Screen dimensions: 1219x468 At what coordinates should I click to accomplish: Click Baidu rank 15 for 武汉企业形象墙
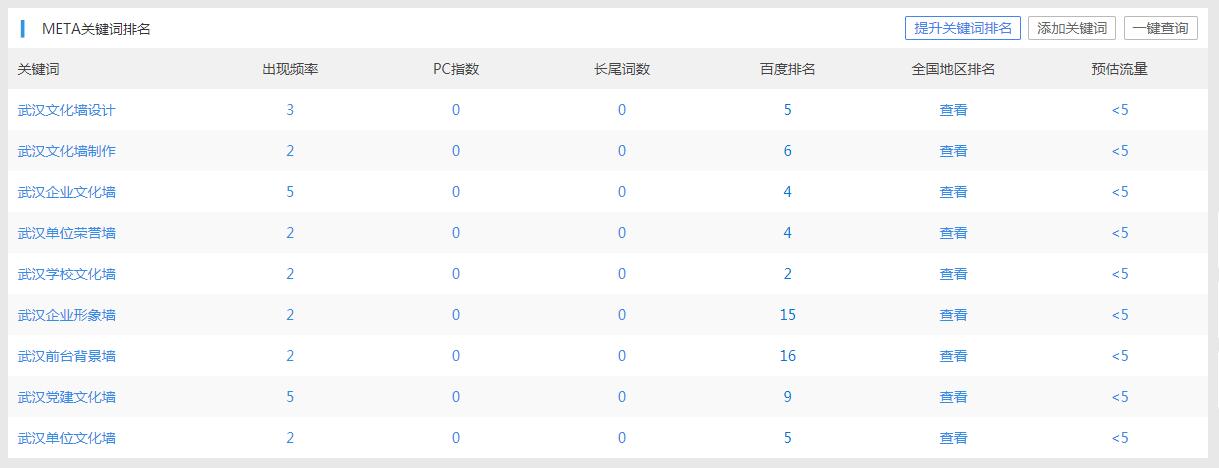coord(788,315)
